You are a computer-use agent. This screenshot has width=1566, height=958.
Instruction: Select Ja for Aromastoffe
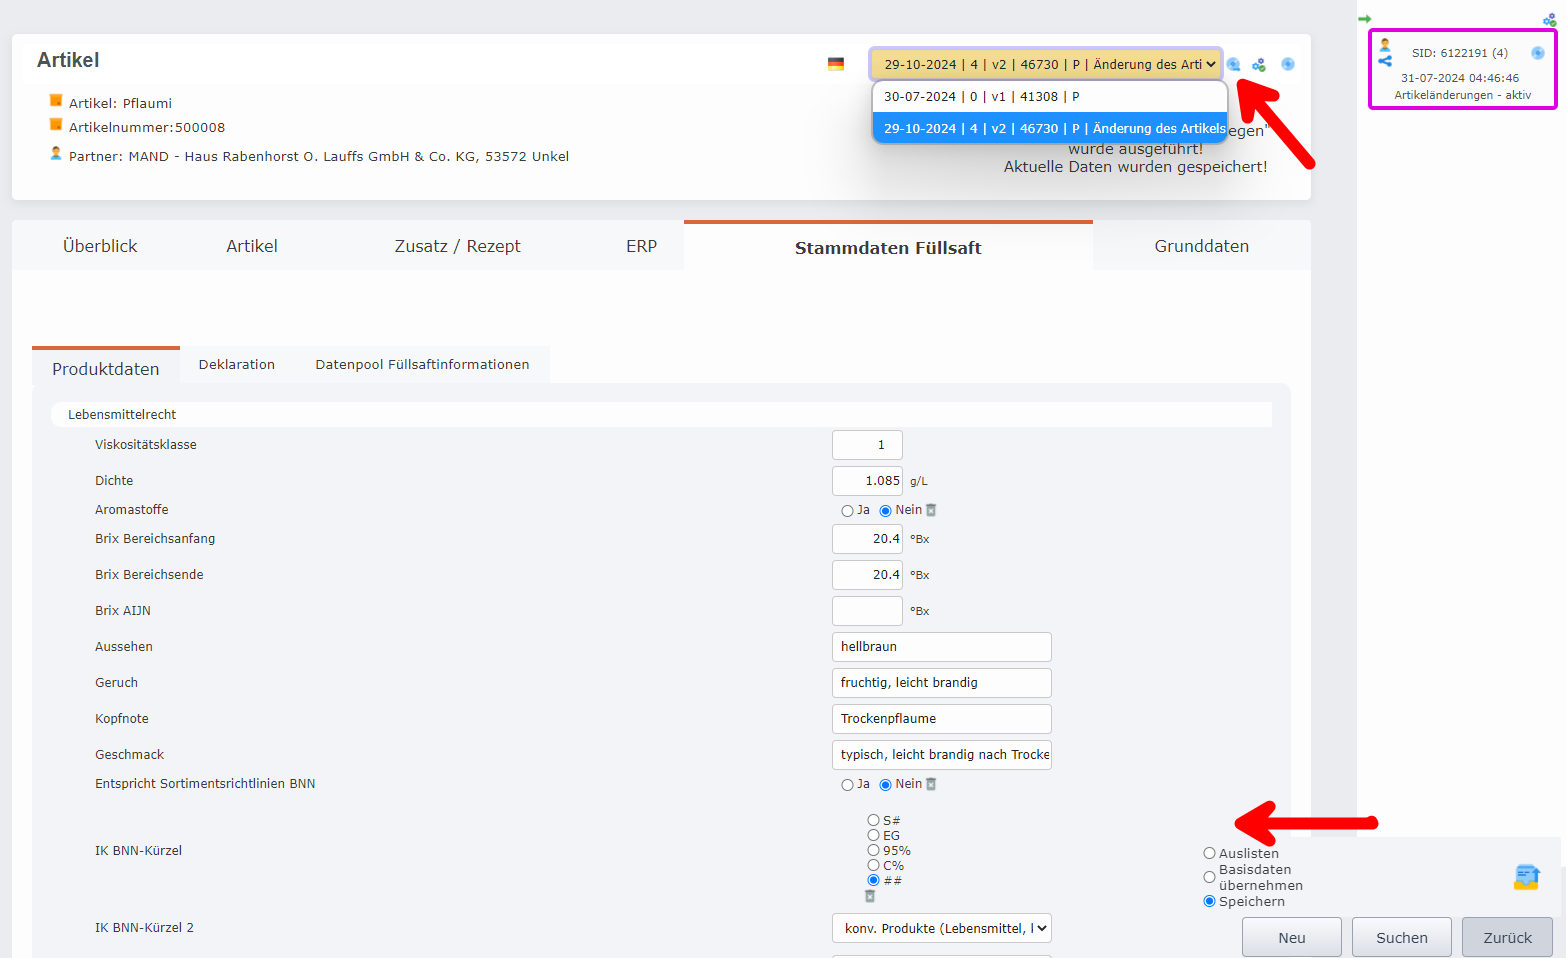pos(847,511)
